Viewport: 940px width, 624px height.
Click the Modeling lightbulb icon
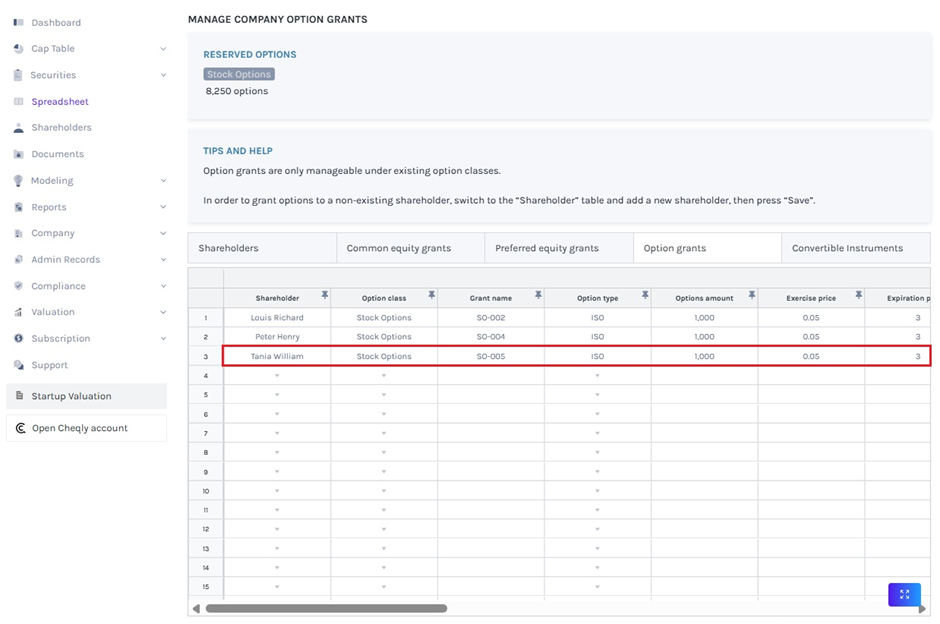click(18, 181)
